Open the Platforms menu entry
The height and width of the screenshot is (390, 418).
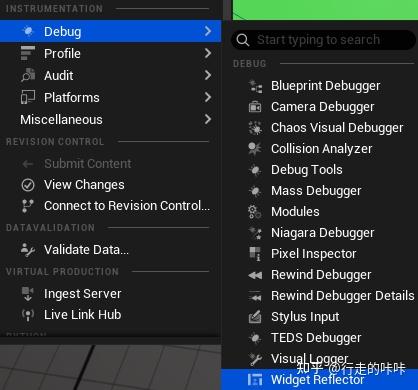pyautogui.click(x=110, y=97)
